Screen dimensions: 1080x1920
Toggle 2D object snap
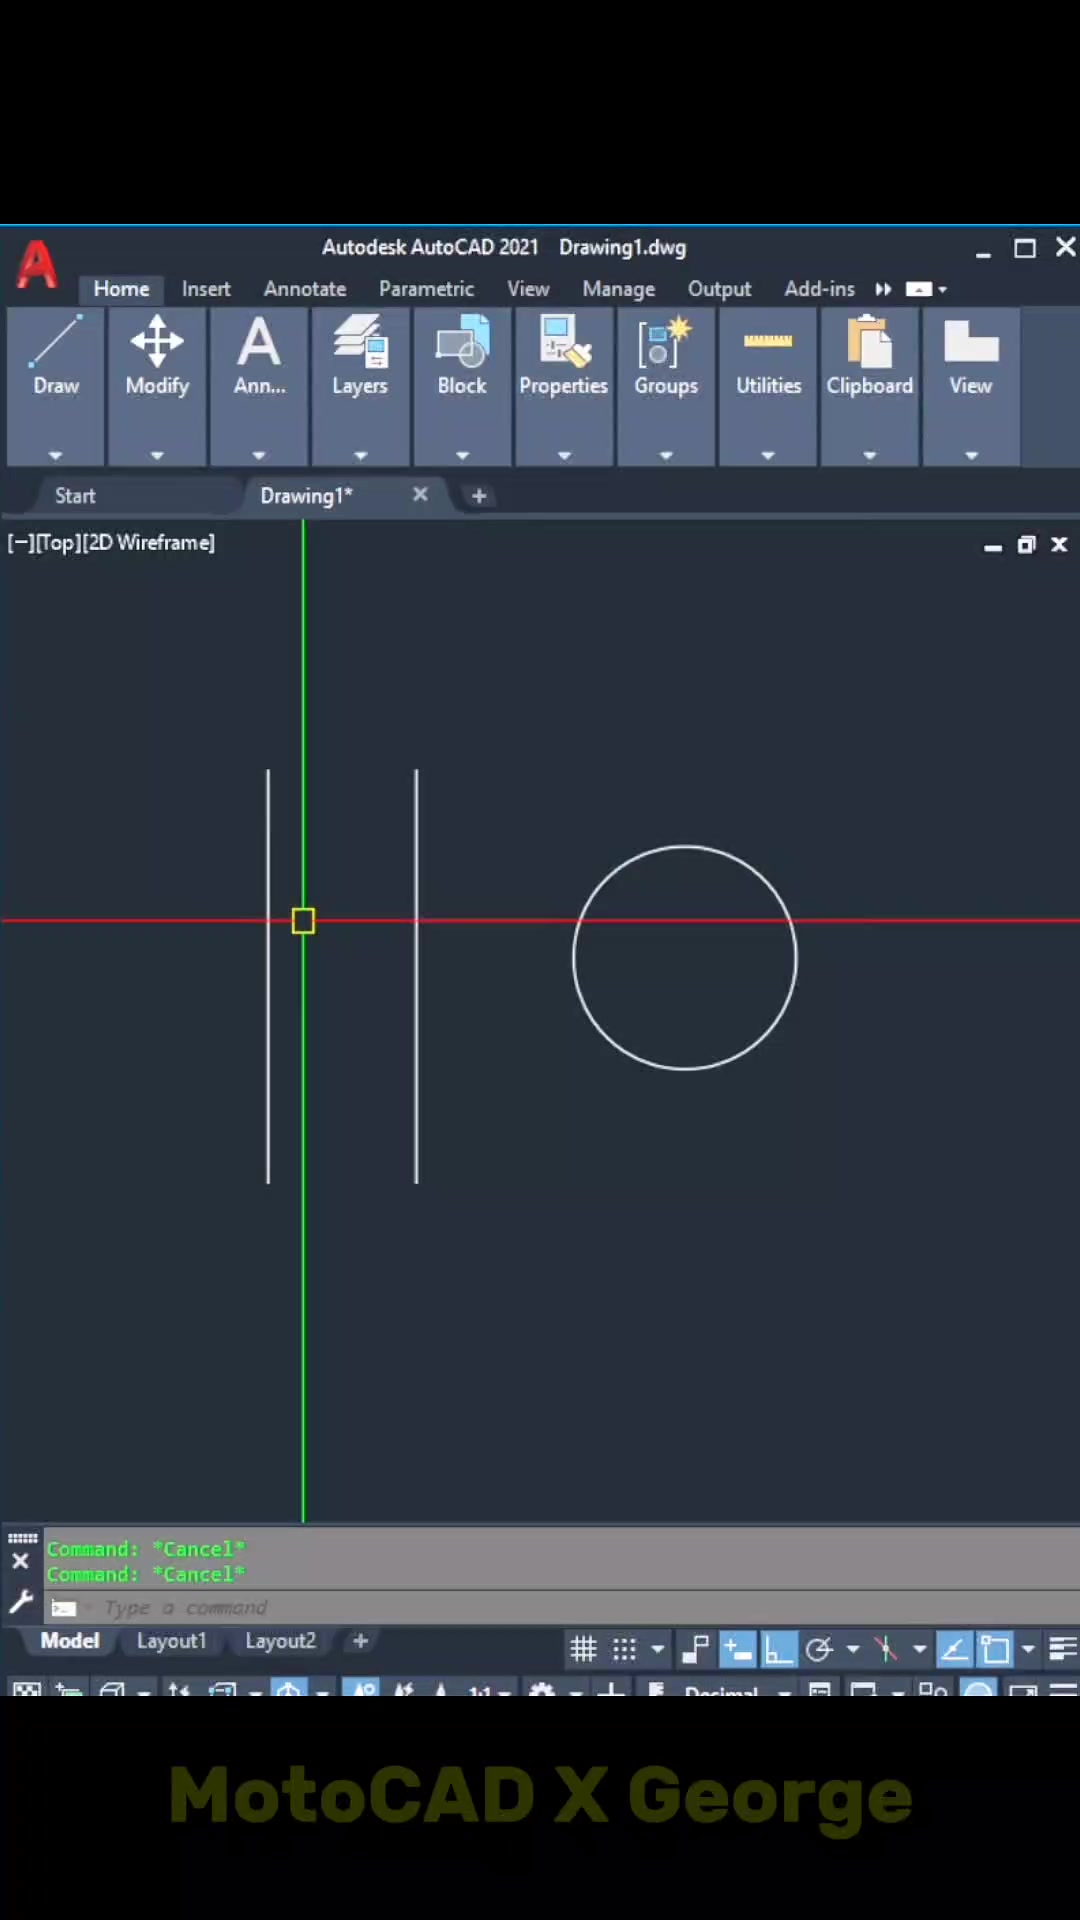tap(995, 1649)
